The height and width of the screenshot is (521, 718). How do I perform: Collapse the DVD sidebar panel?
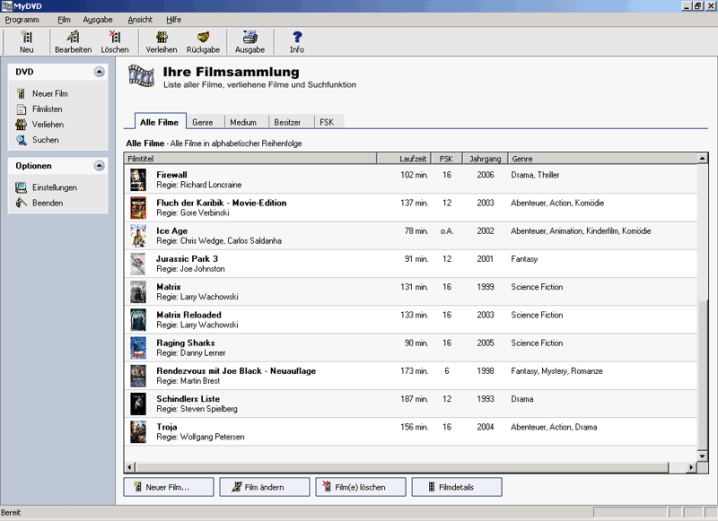pyautogui.click(x=98, y=72)
